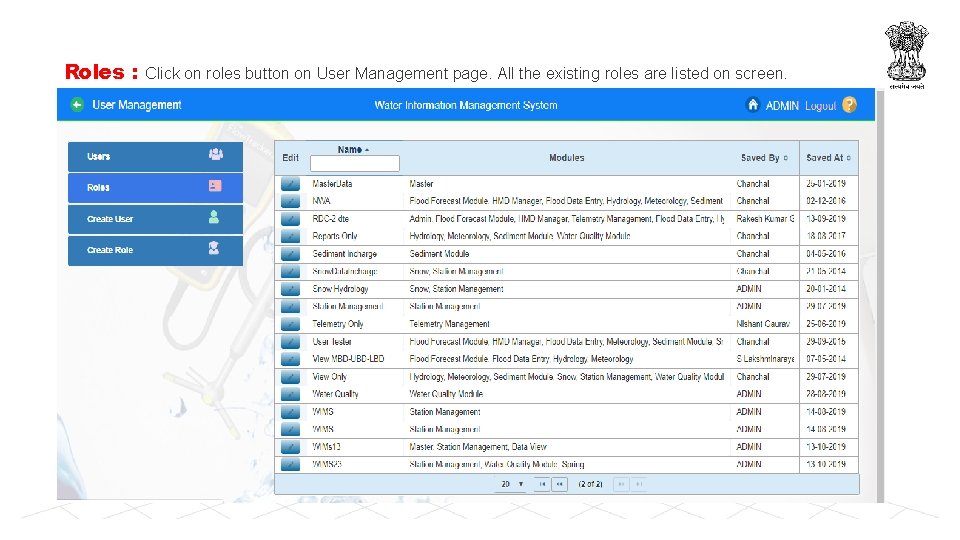
Task: Jump to first page of roles
Action: tap(542, 484)
